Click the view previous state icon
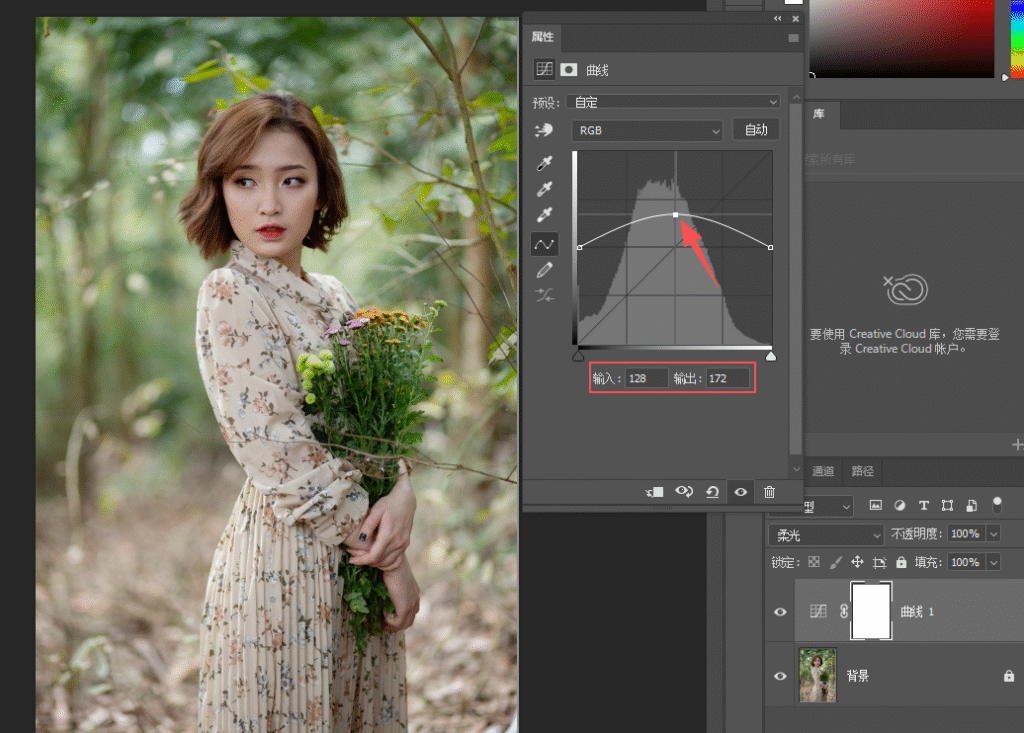 pos(684,492)
